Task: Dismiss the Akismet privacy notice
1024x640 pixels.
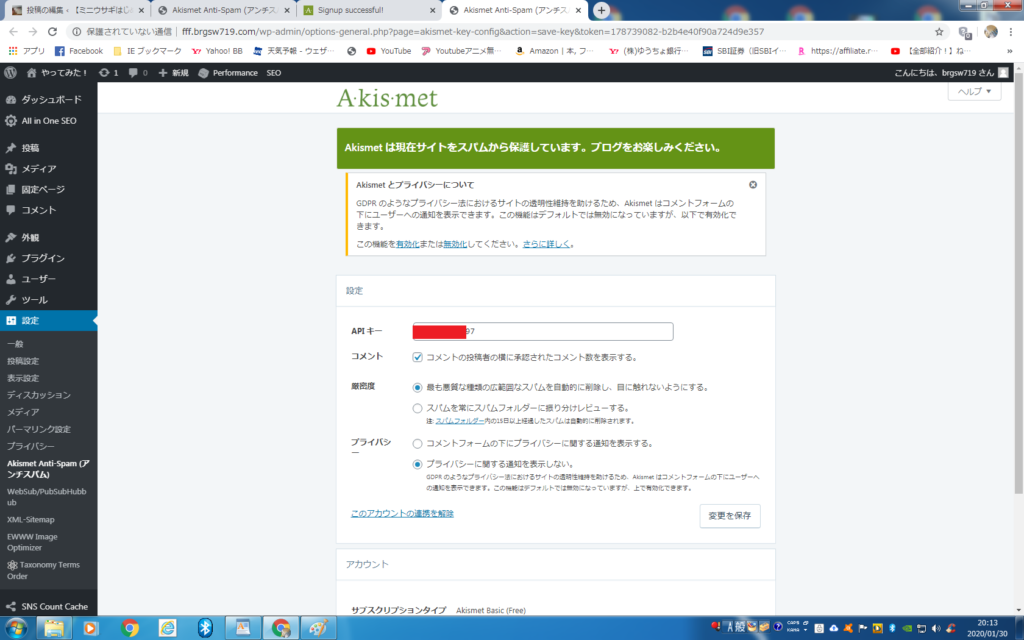Action: pyautogui.click(x=753, y=185)
